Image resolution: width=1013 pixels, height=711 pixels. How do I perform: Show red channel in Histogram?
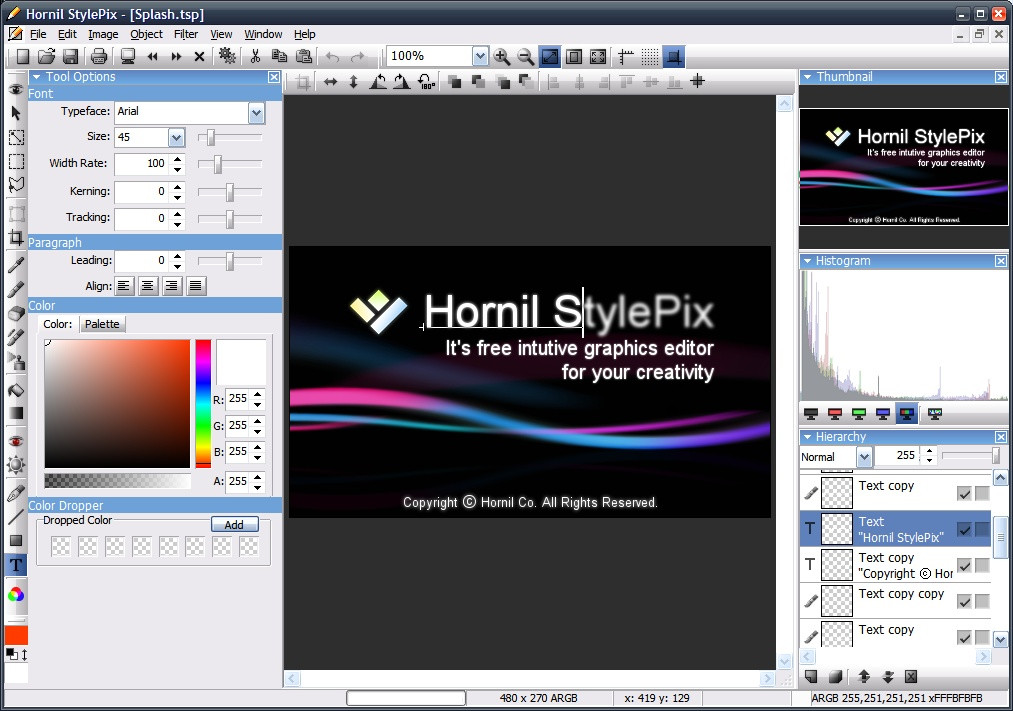click(x=835, y=413)
